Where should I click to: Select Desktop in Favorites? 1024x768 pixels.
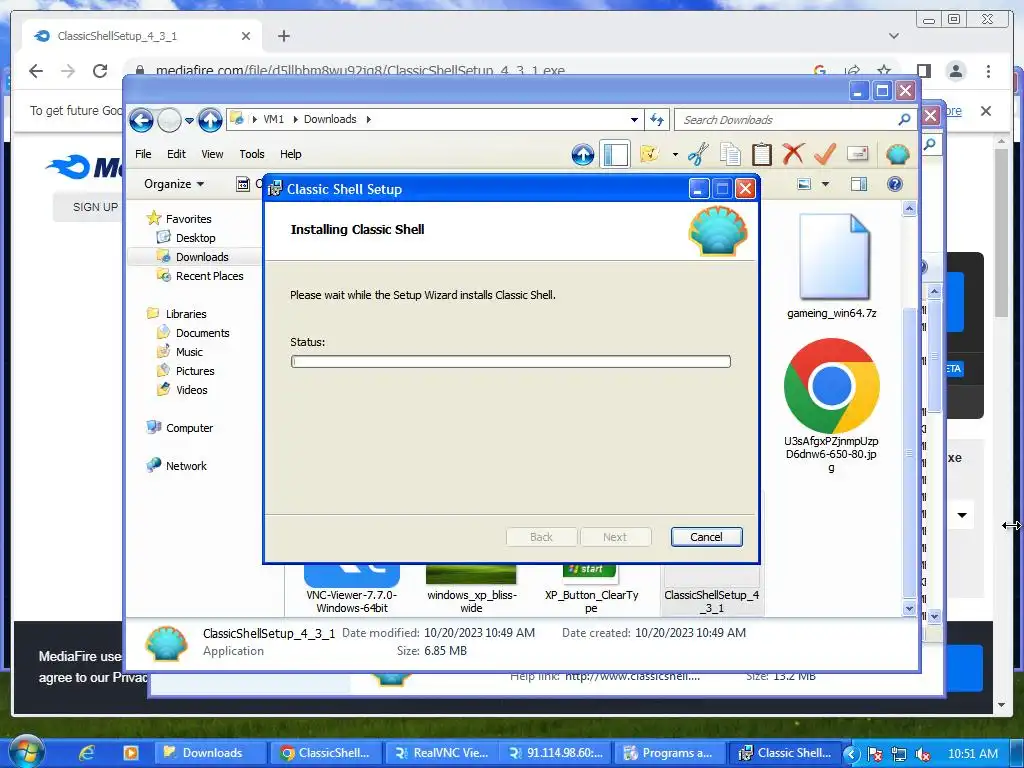tap(195, 238)
